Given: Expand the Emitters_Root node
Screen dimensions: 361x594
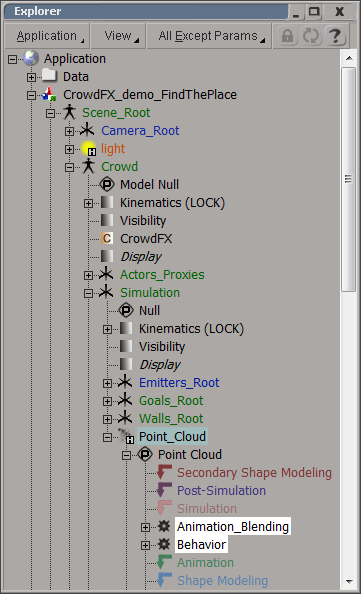Looking at the screenshot, I should pos(107,383).
